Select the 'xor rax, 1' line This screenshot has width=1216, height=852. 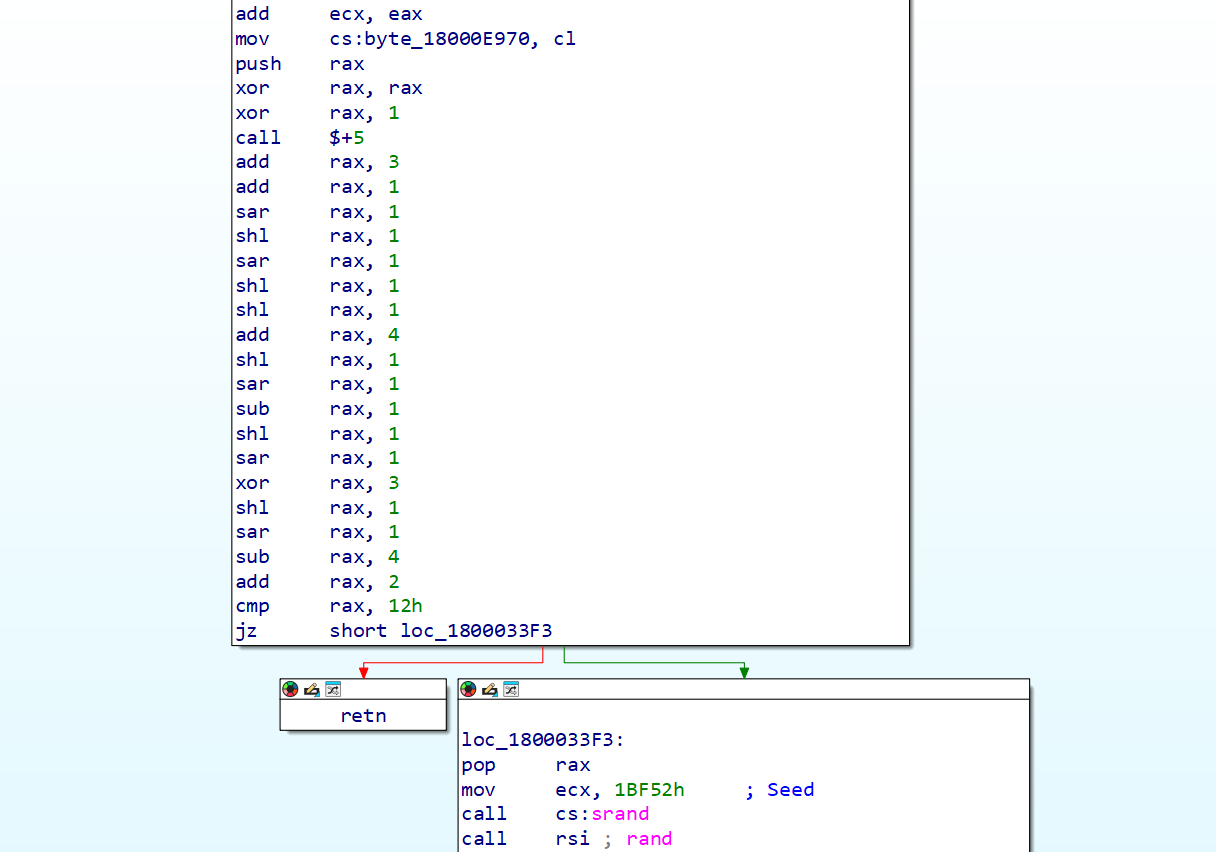point(317,113)
